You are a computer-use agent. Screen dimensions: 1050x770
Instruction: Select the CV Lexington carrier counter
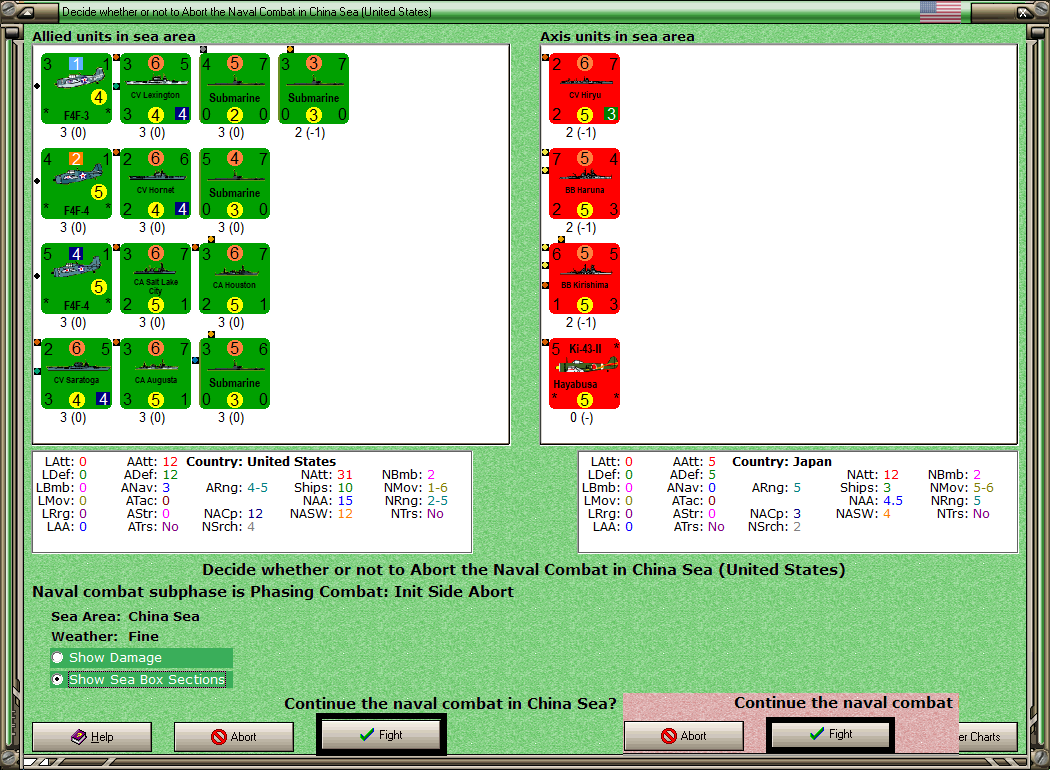pos(155,88)
